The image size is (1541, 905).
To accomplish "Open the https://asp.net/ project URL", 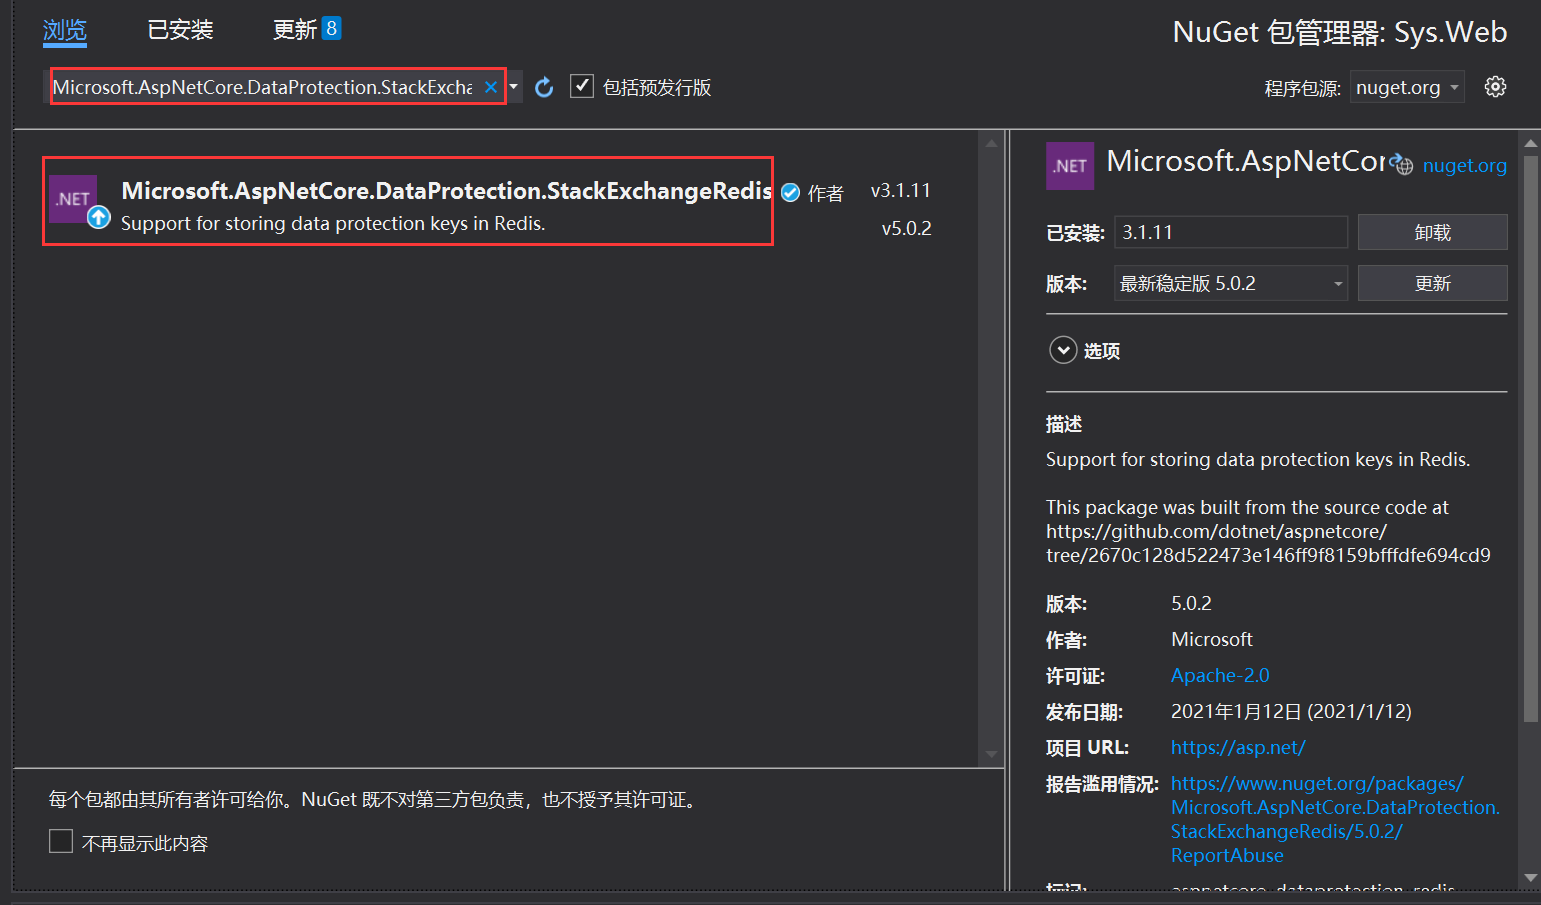I will coord(1238,747).
